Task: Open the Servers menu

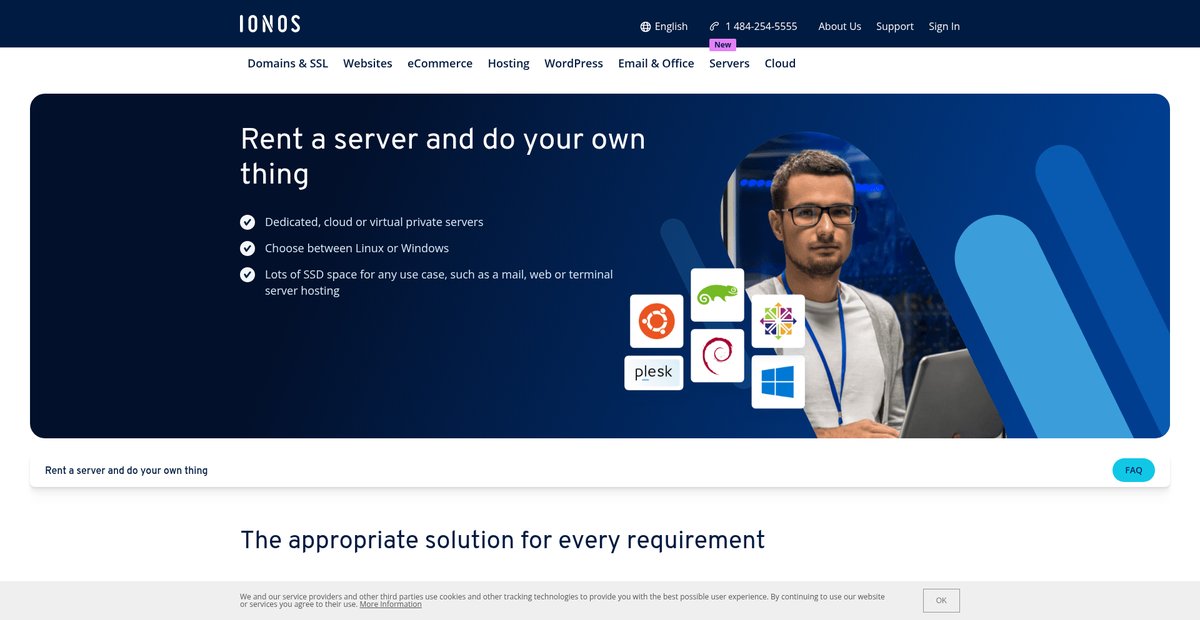Action: coord(729,63)
